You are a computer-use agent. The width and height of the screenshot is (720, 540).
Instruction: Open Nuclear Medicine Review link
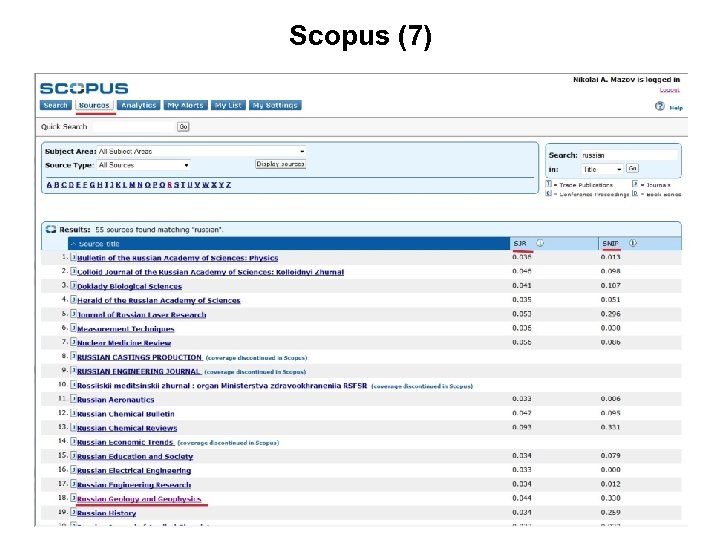pos(124,343)
